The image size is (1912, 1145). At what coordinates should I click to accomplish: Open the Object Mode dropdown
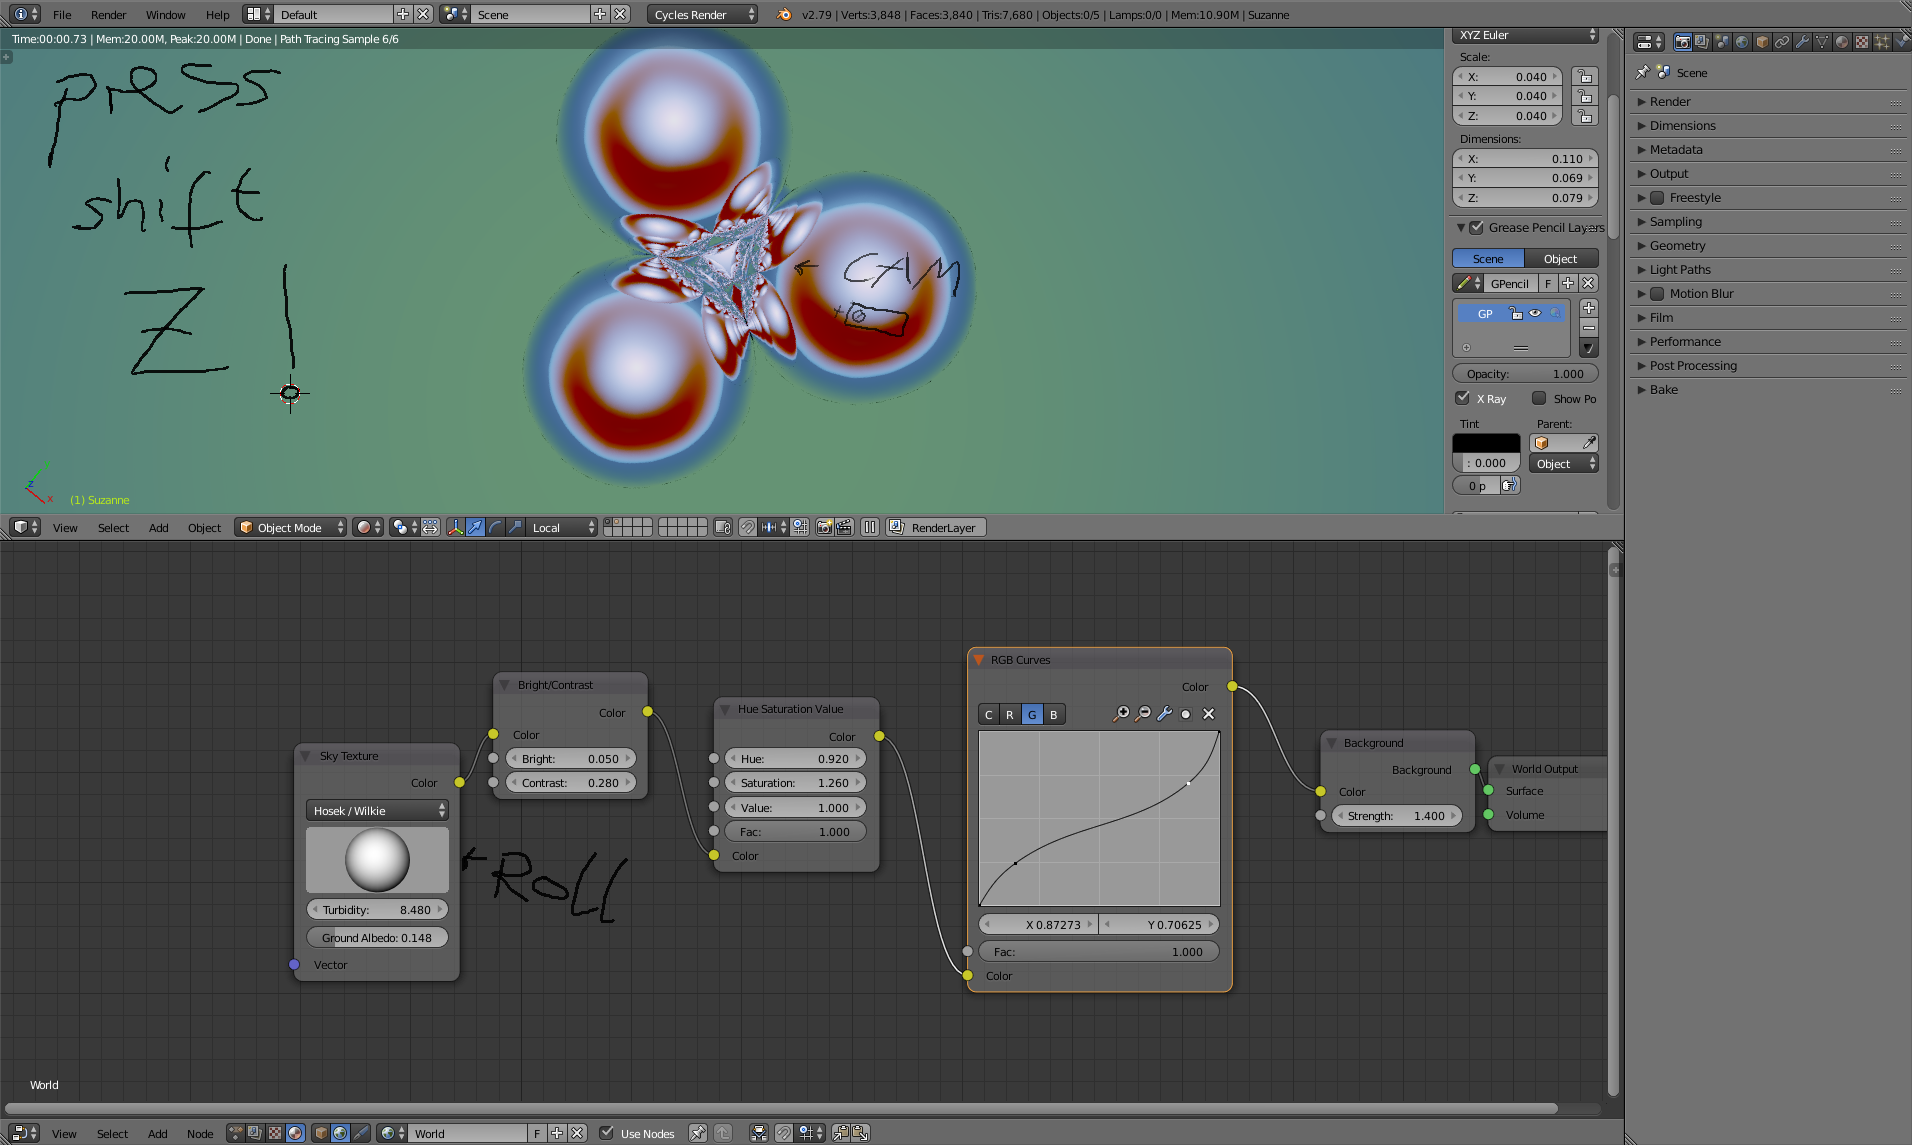pos(291,527)
